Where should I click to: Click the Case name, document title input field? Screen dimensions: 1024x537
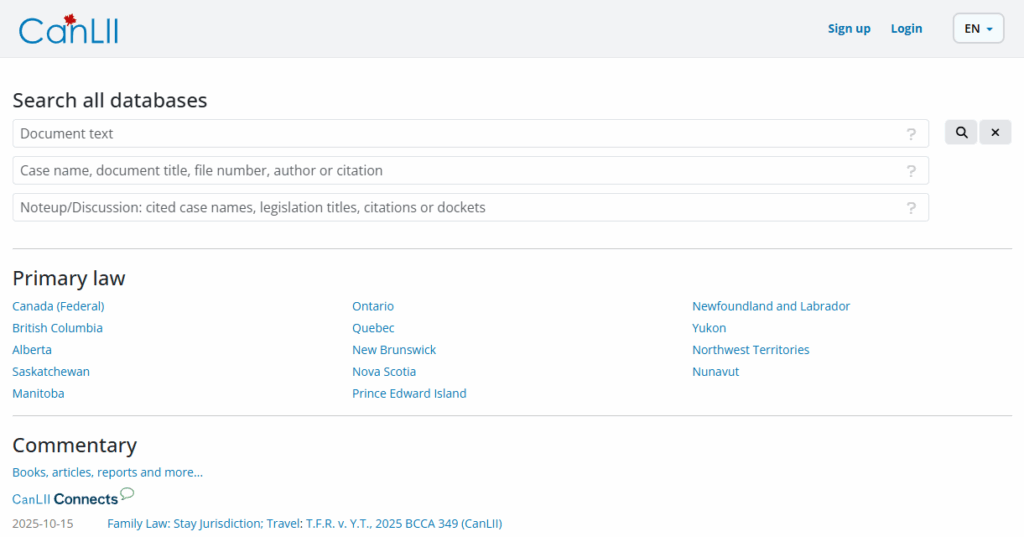[x=455, y=171]
